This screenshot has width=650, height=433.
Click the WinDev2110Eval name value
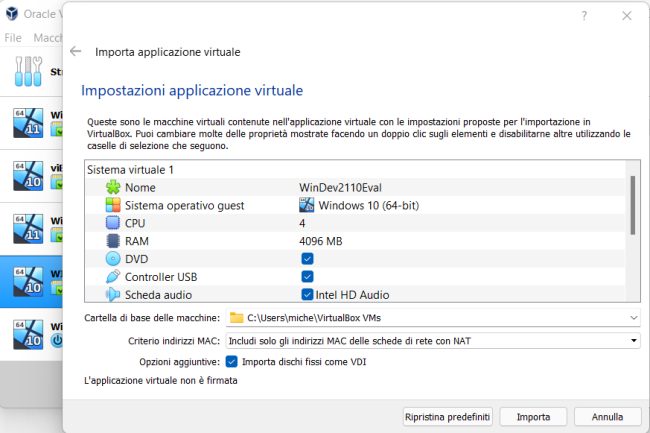tap(340, 187)
